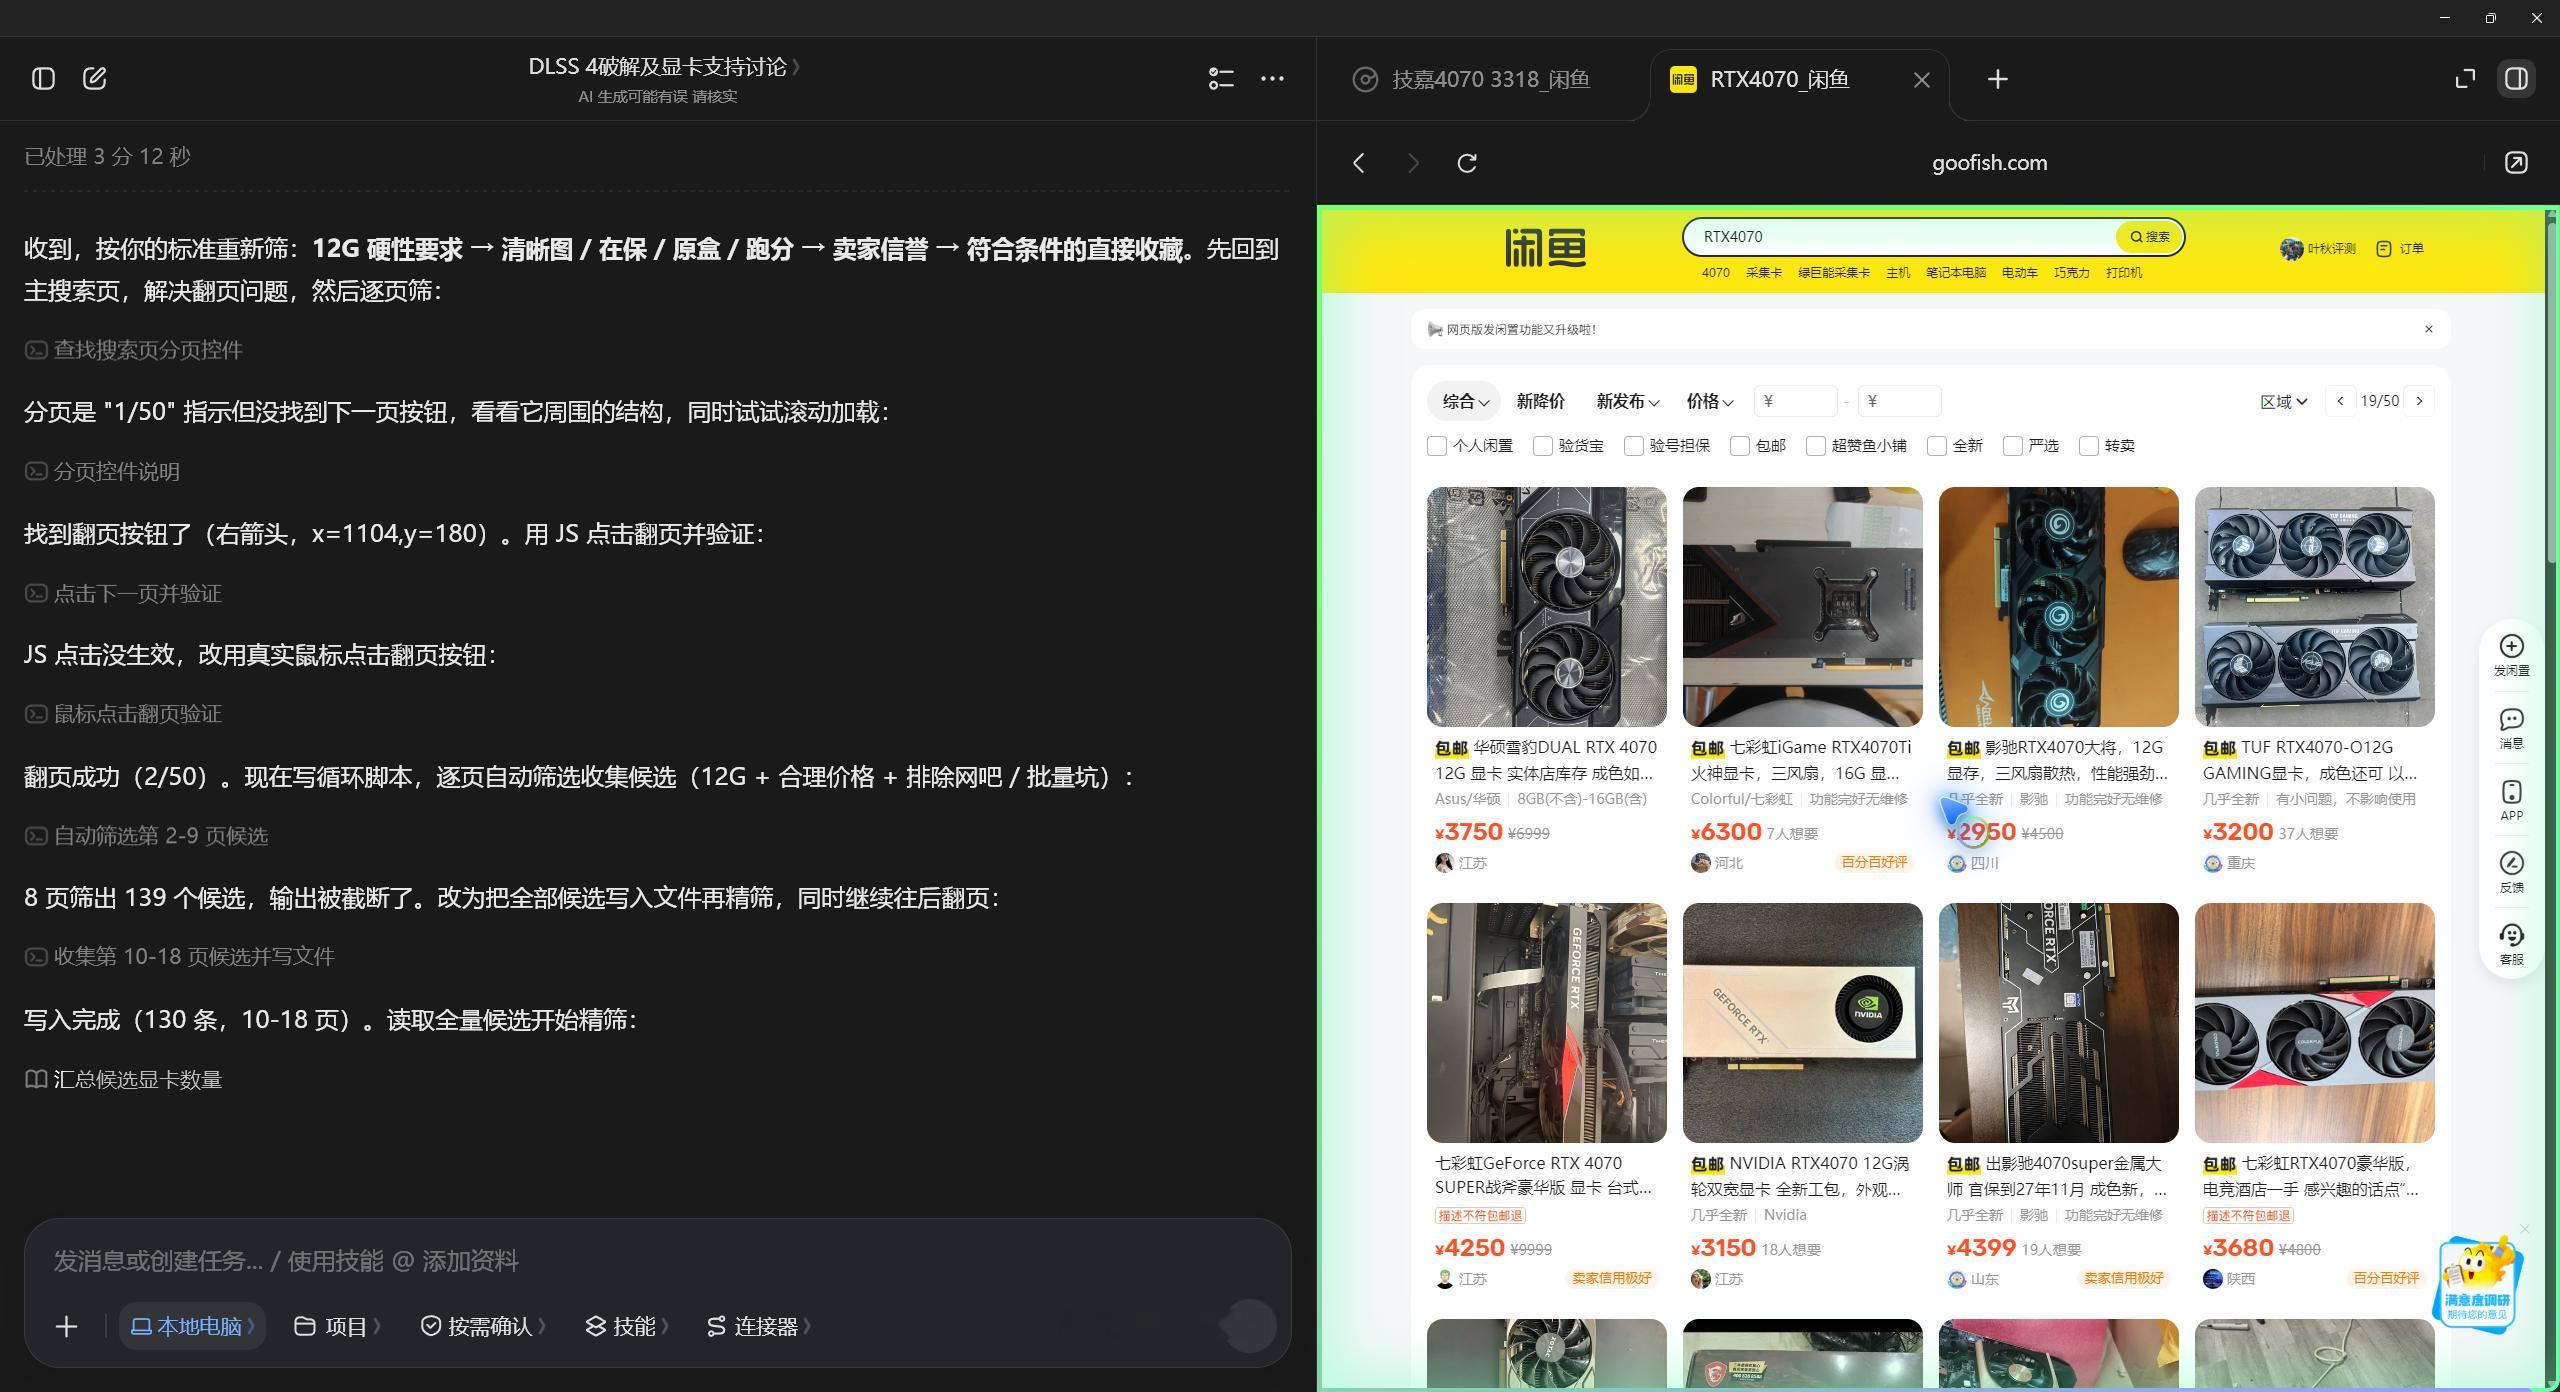Open a new browser tab with the plus icon

pyautogui.click(x=1997, y=79)
